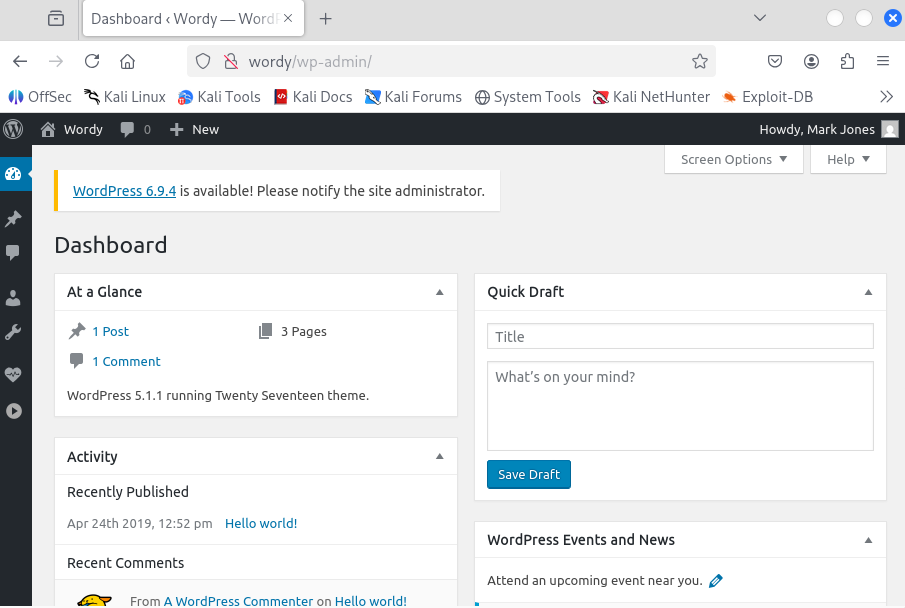
Task: Click the Dashboard gauge icon in sidebar
Action: point(13,174)
